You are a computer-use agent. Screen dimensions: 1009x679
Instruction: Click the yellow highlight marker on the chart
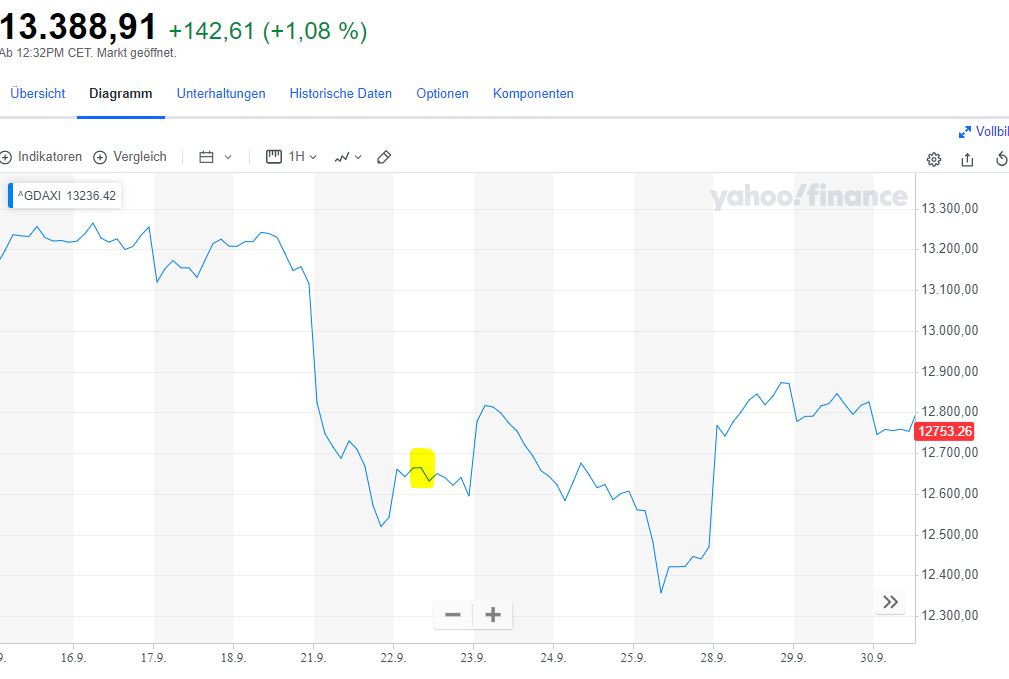point(420,468)
